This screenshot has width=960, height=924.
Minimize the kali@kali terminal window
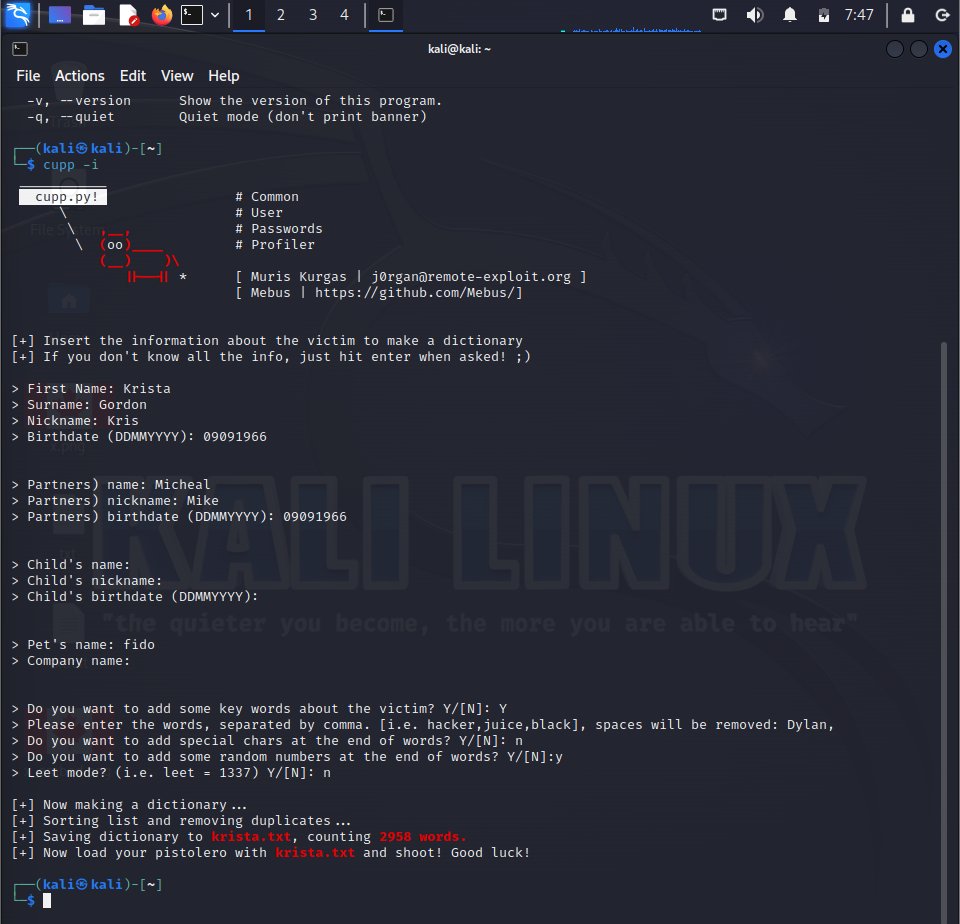(x=894, y=49)
